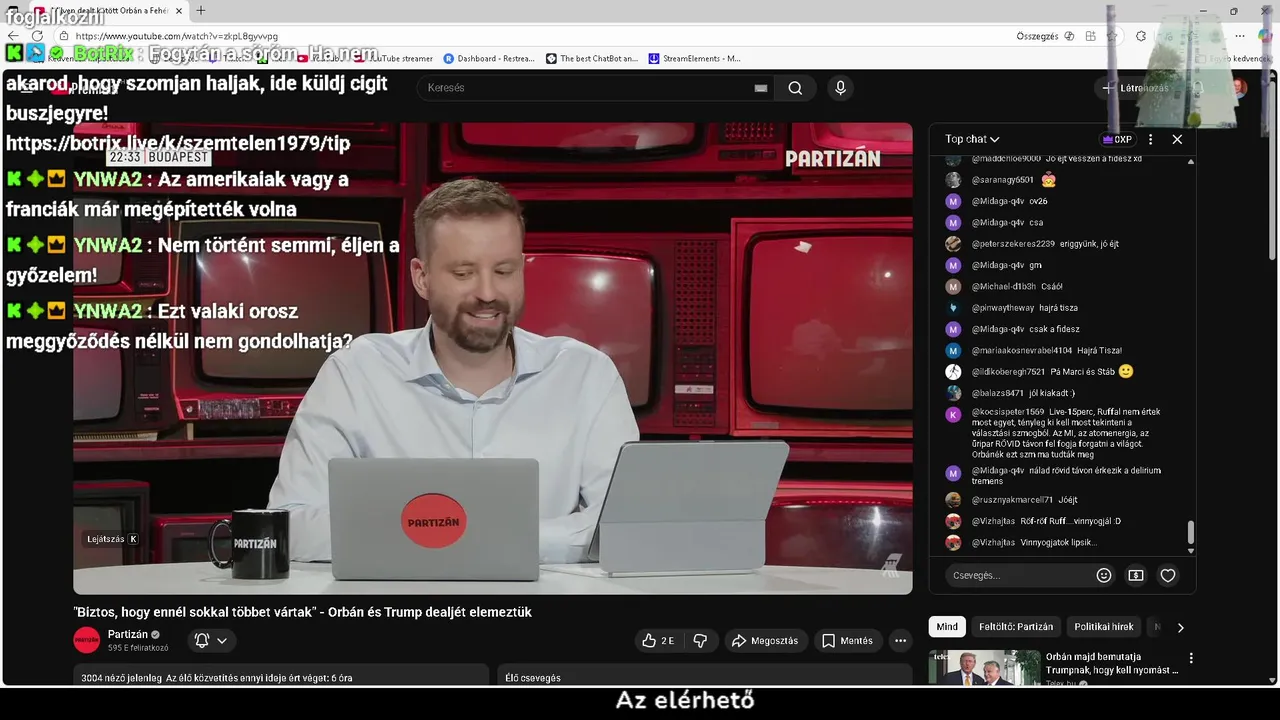Open the YouTube streamer bookmark

pyautogui.click(x=395, y=59)
